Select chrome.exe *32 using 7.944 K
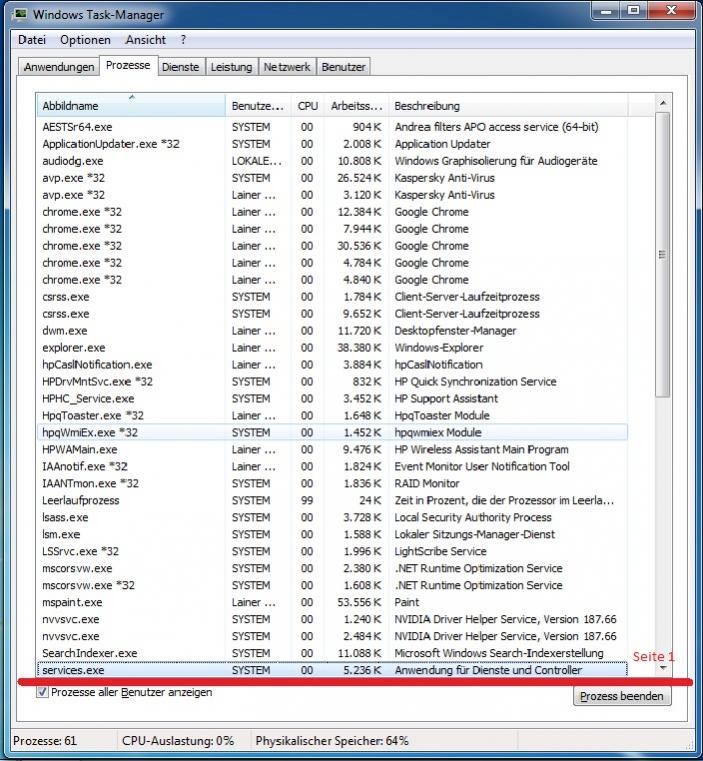Image resolution: width=703 pixels, height=761 pixels. (x=332, y=229)
